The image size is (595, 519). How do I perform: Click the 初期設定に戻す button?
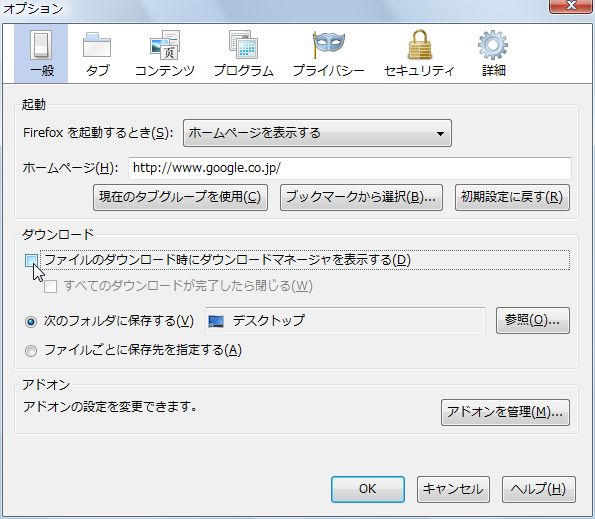tap(512, 197)
